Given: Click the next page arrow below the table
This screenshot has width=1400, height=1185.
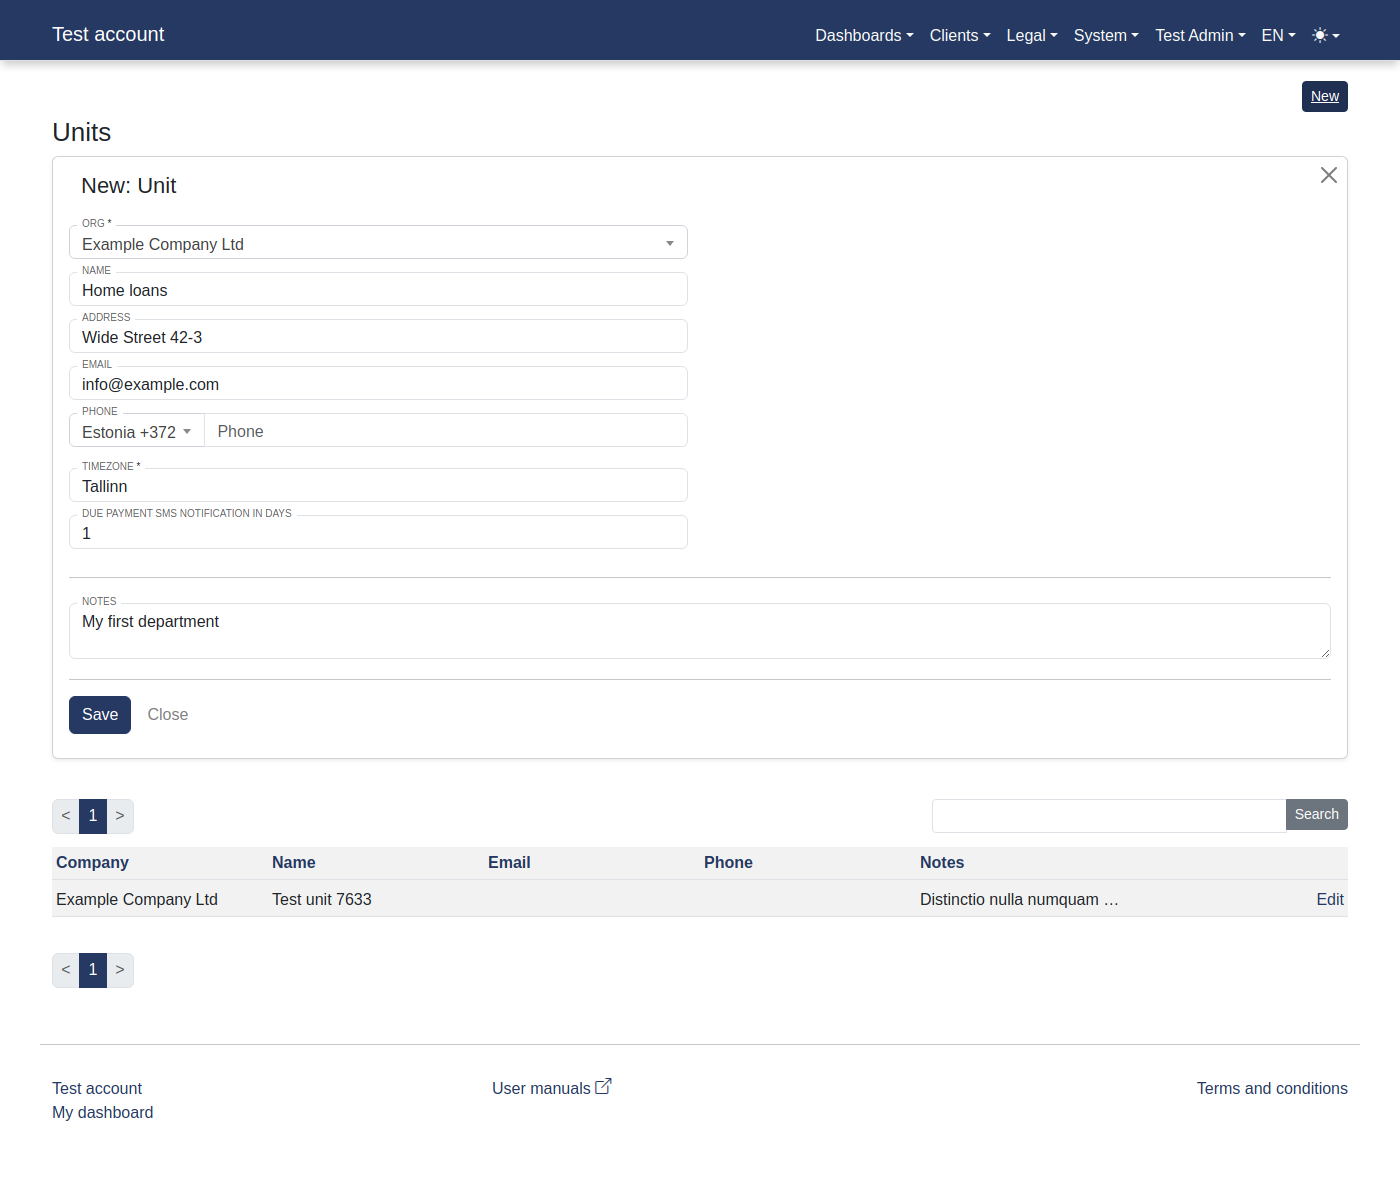Looking at the screenshot, I should pos(119,970).
